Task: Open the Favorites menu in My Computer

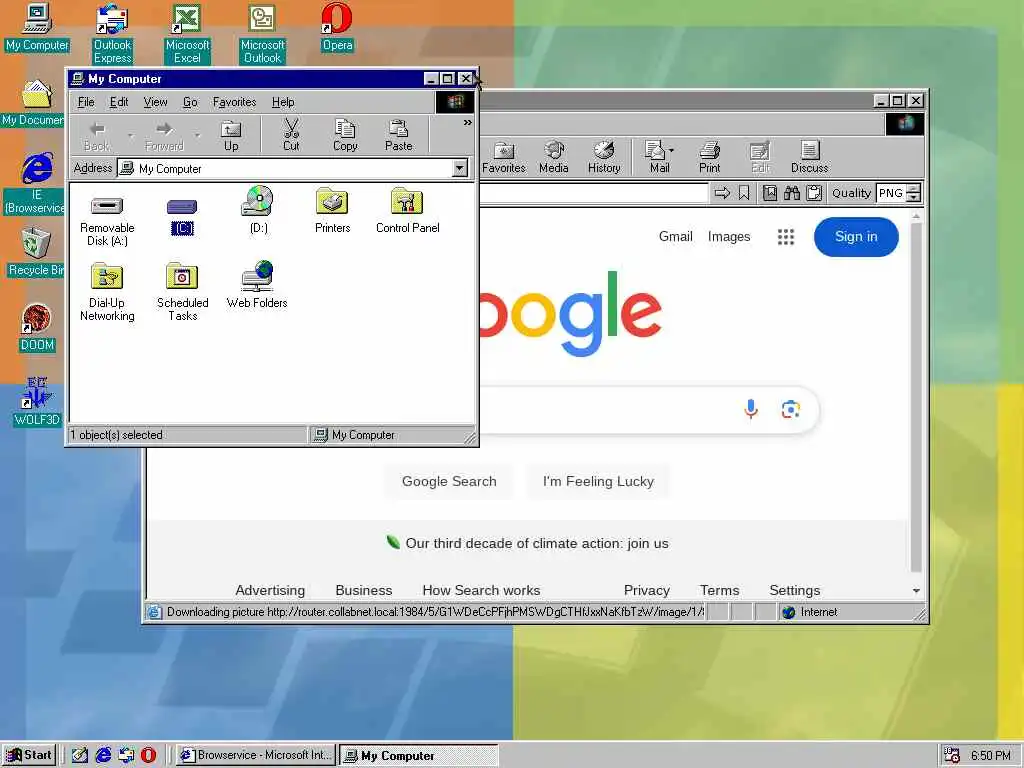Action: [x=234, y=102]
